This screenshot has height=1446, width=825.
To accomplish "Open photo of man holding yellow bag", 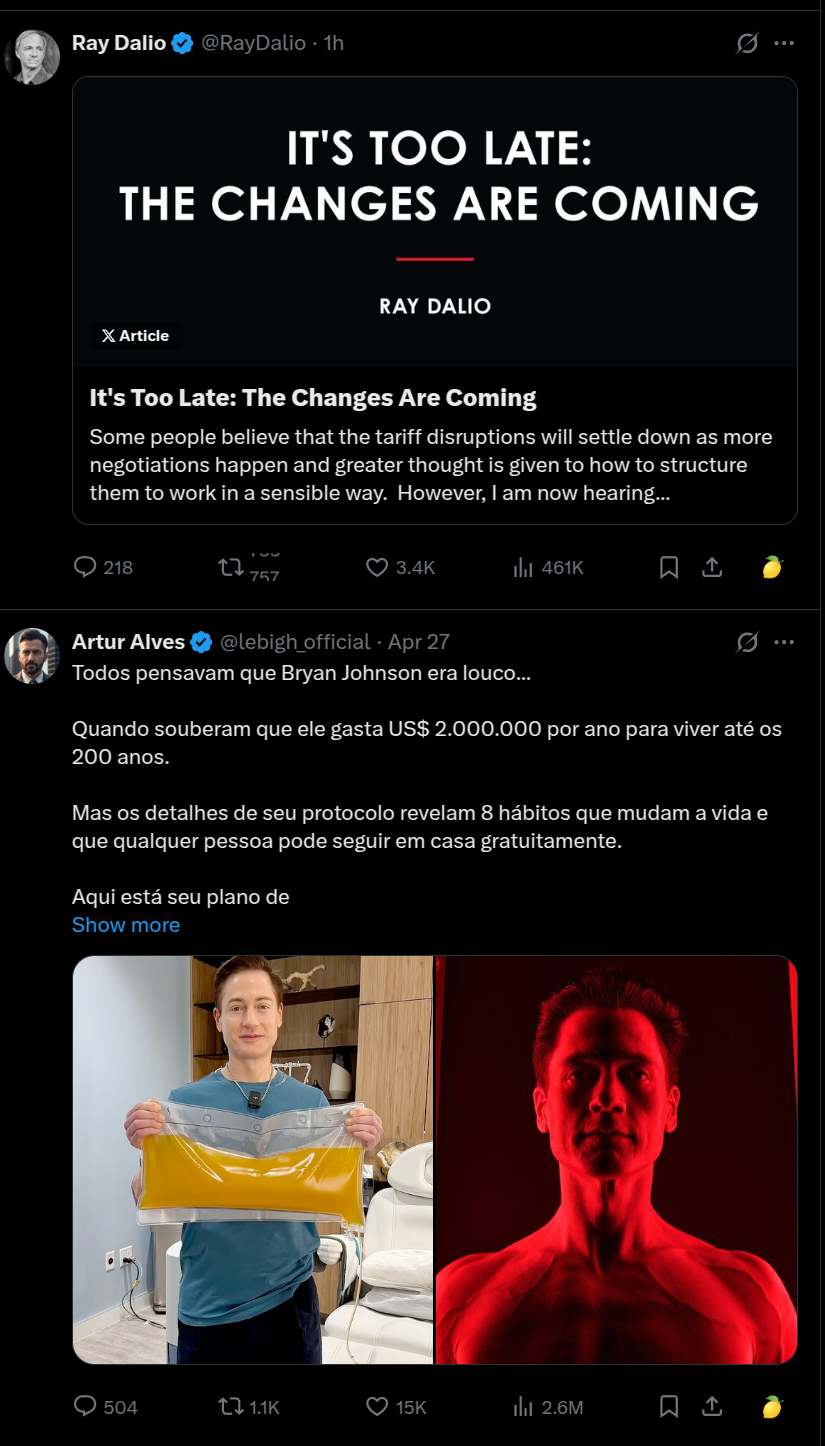I will [x=253, y=1159].
